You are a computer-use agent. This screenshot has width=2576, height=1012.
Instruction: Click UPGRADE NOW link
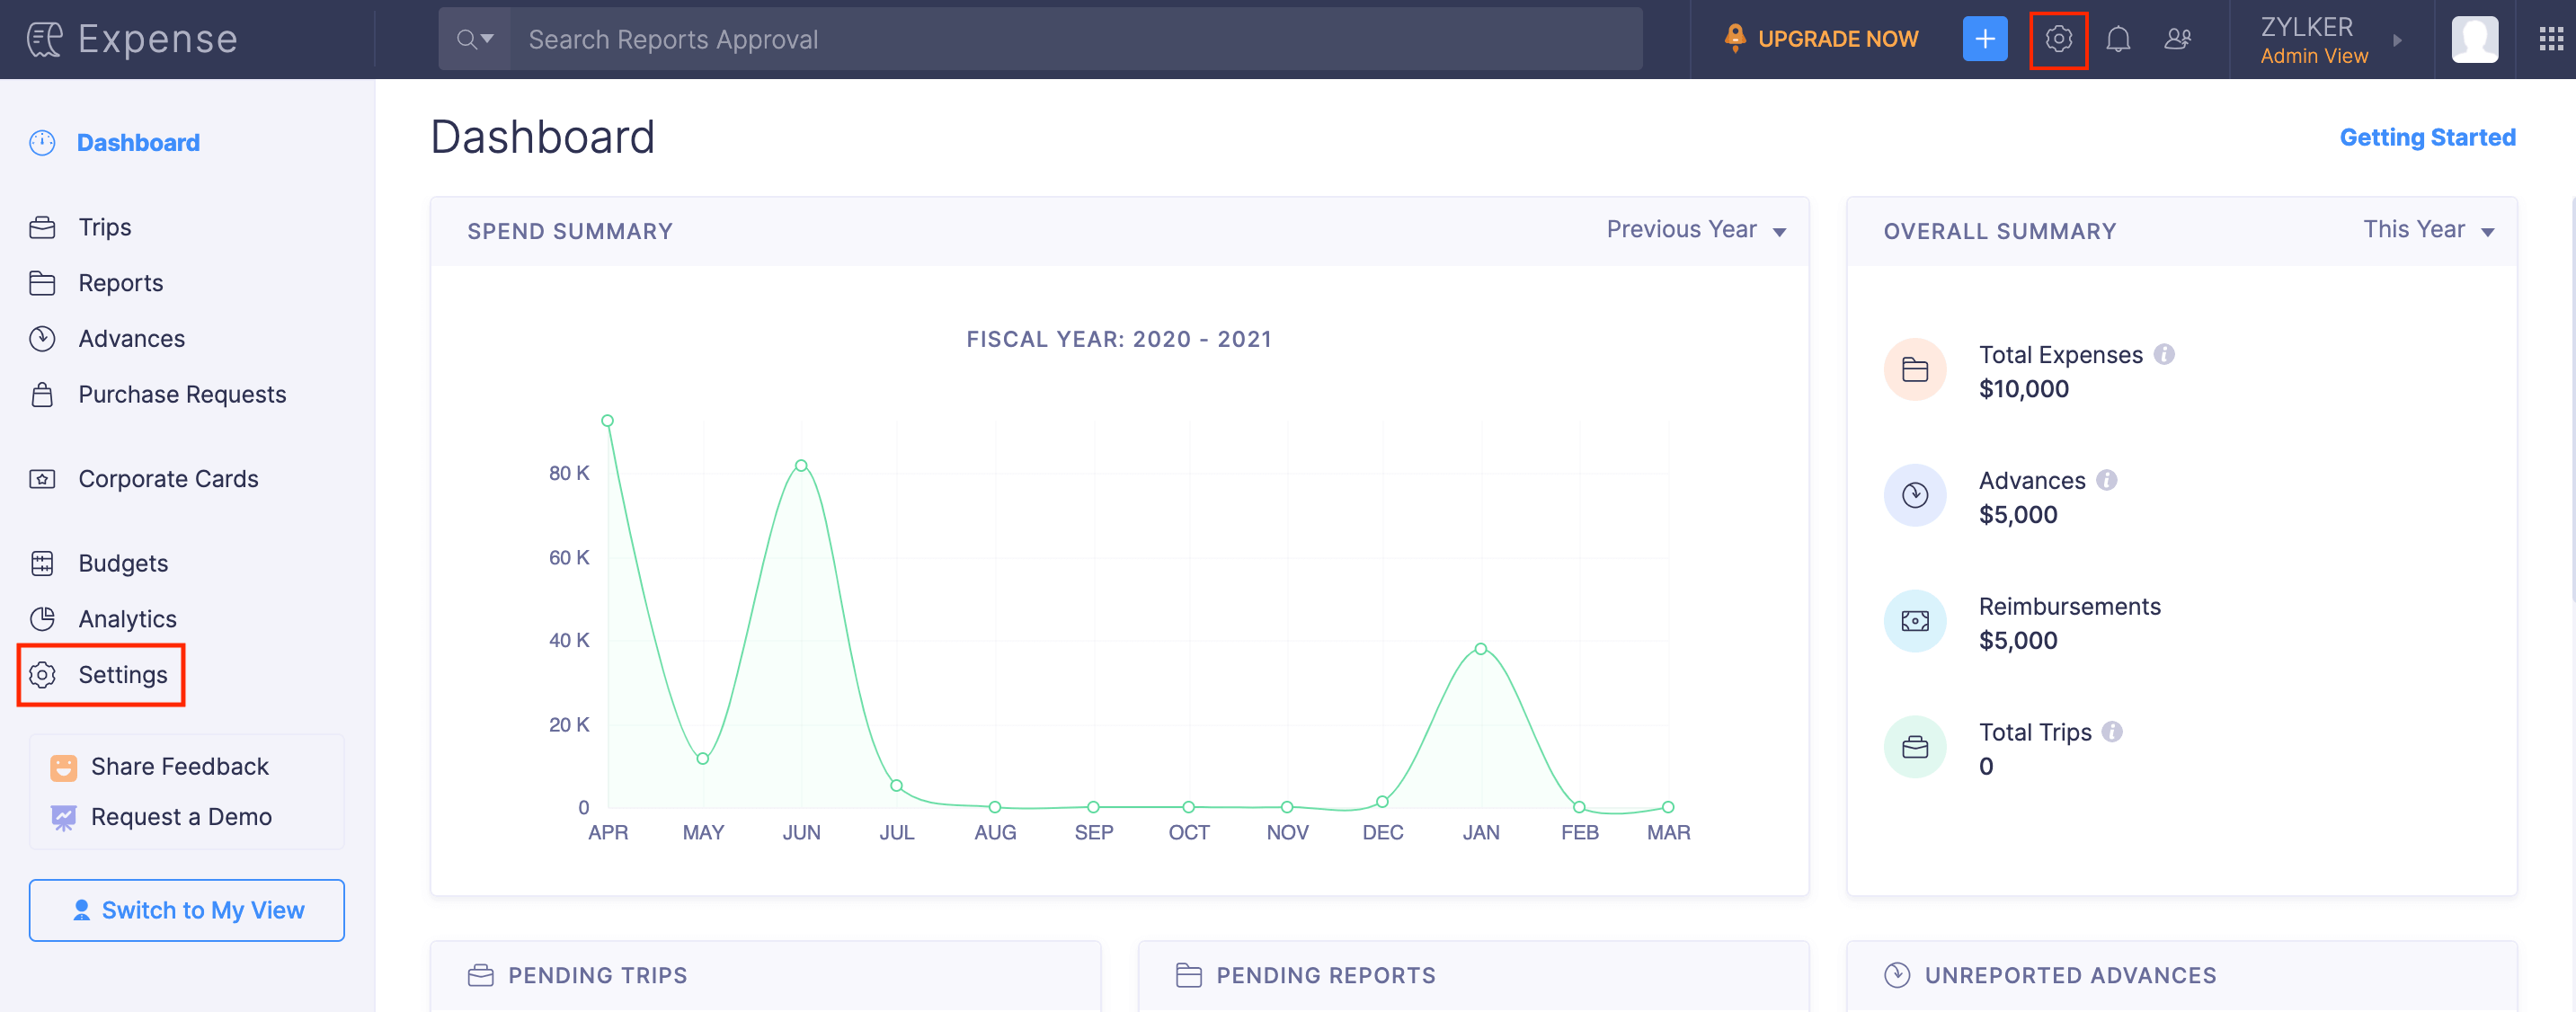point(1836,39)
